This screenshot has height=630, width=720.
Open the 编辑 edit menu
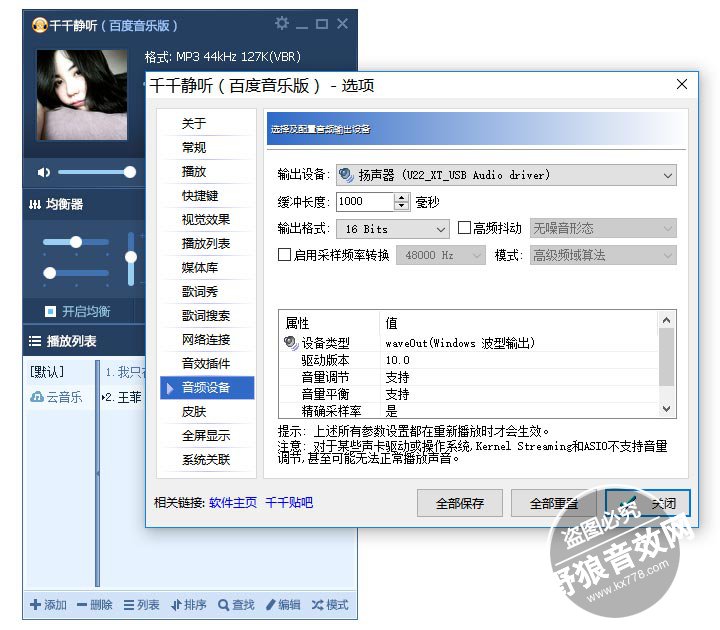(x=283, y=605)
